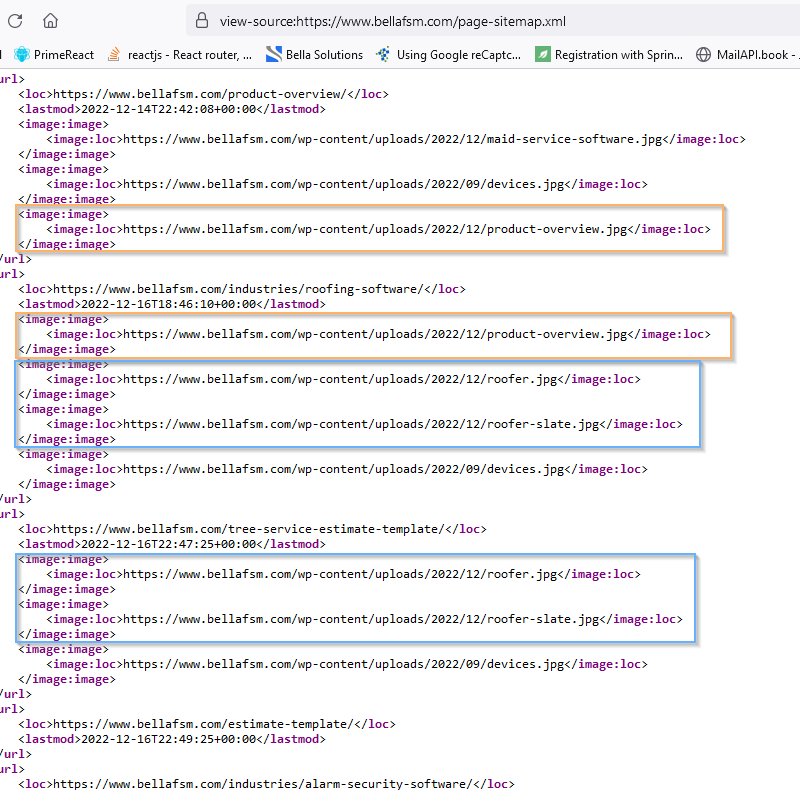Go to the browser home page

click(x=51, y=20)
